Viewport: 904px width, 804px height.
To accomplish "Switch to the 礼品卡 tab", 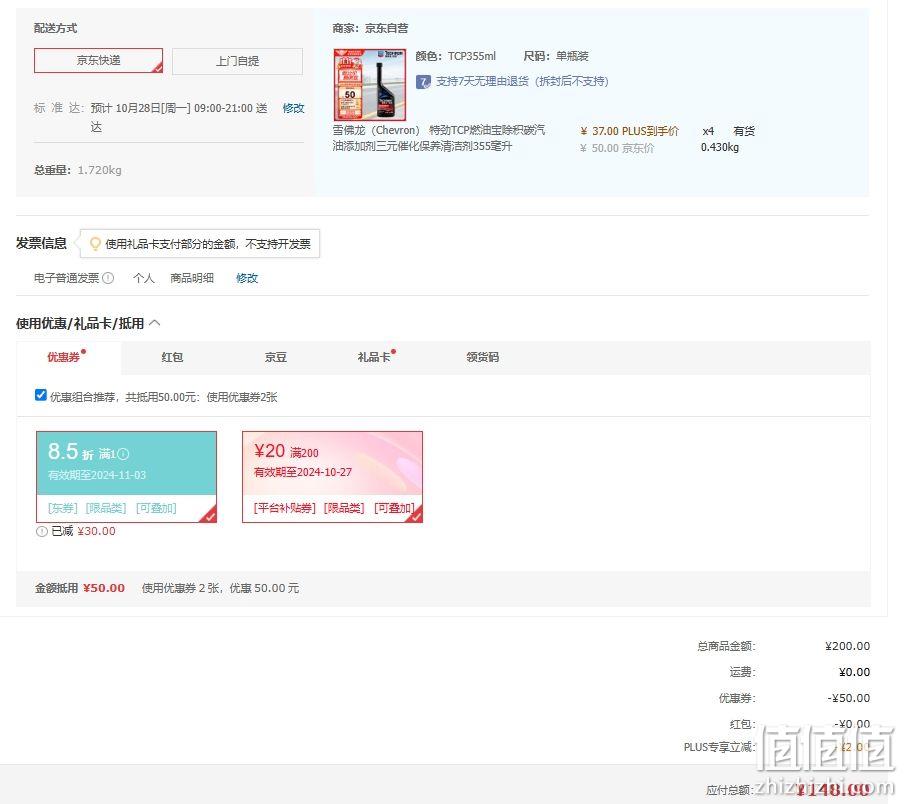I will [374, 357].
